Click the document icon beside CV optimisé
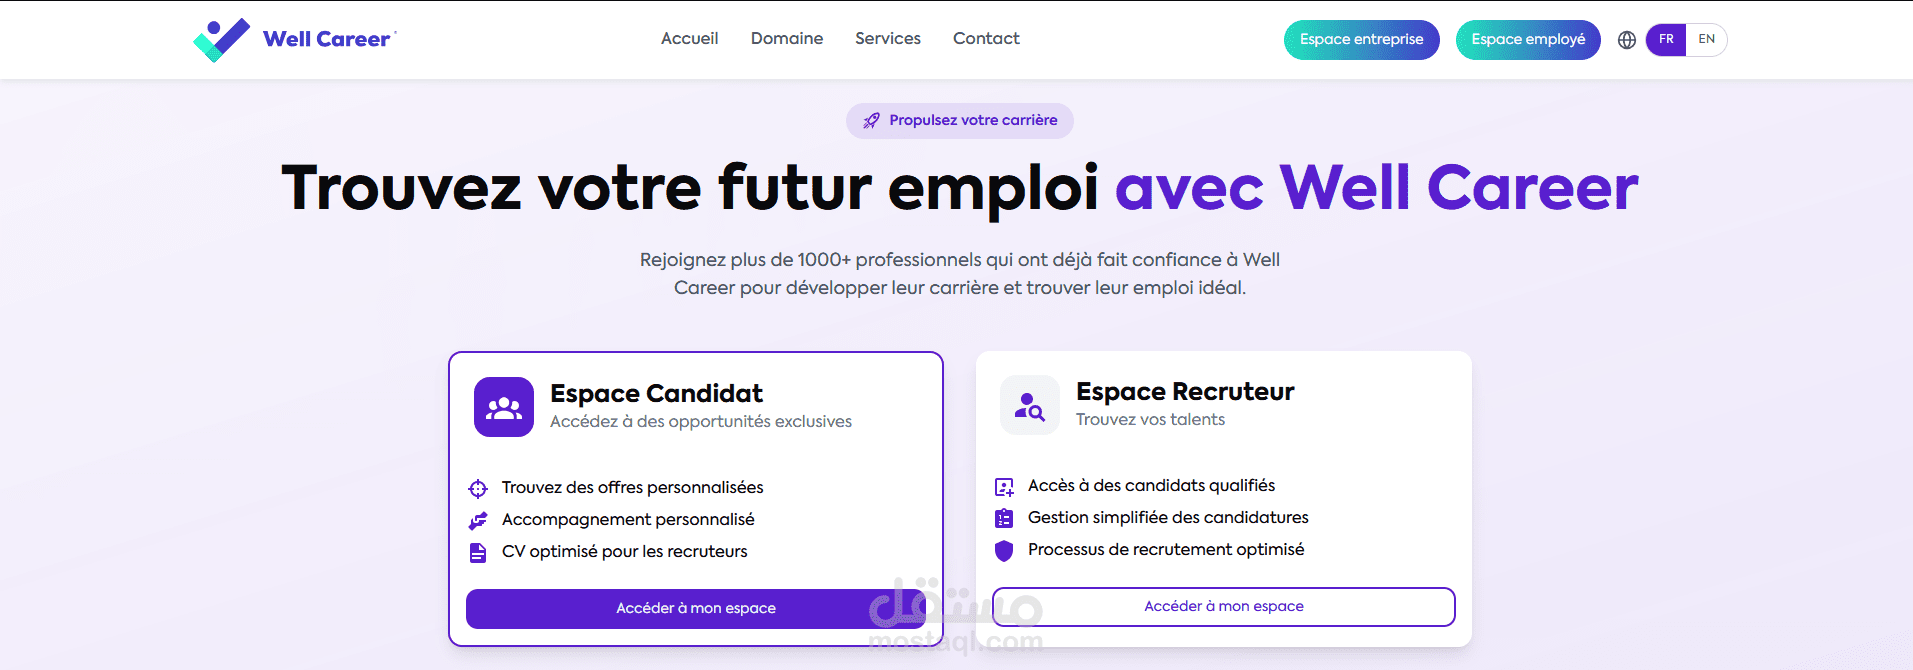1913x670 pixels. point(478,553)
